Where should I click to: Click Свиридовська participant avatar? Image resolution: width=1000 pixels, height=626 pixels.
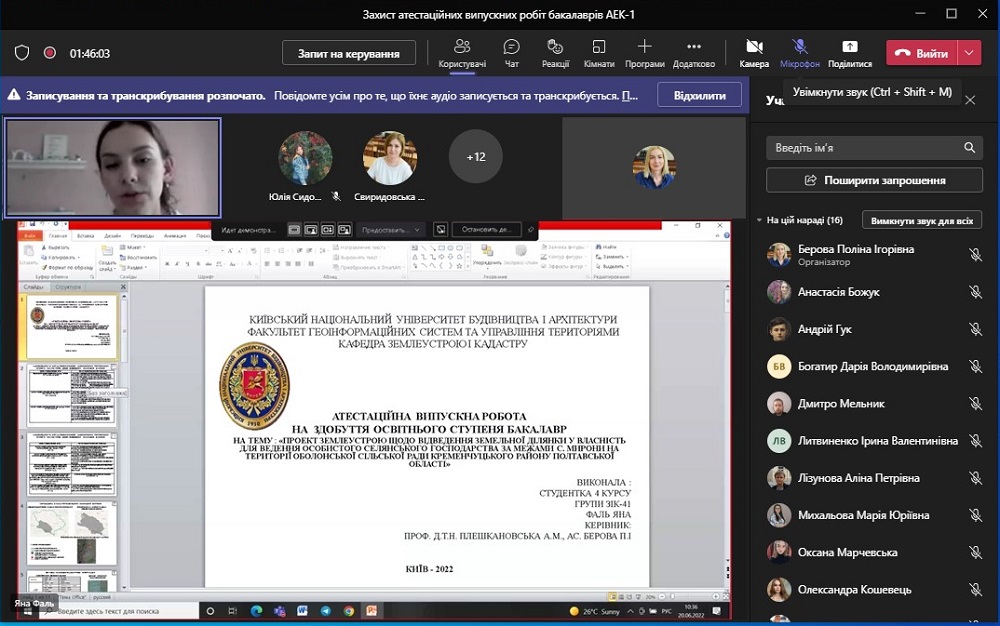[x=390, y=157]
